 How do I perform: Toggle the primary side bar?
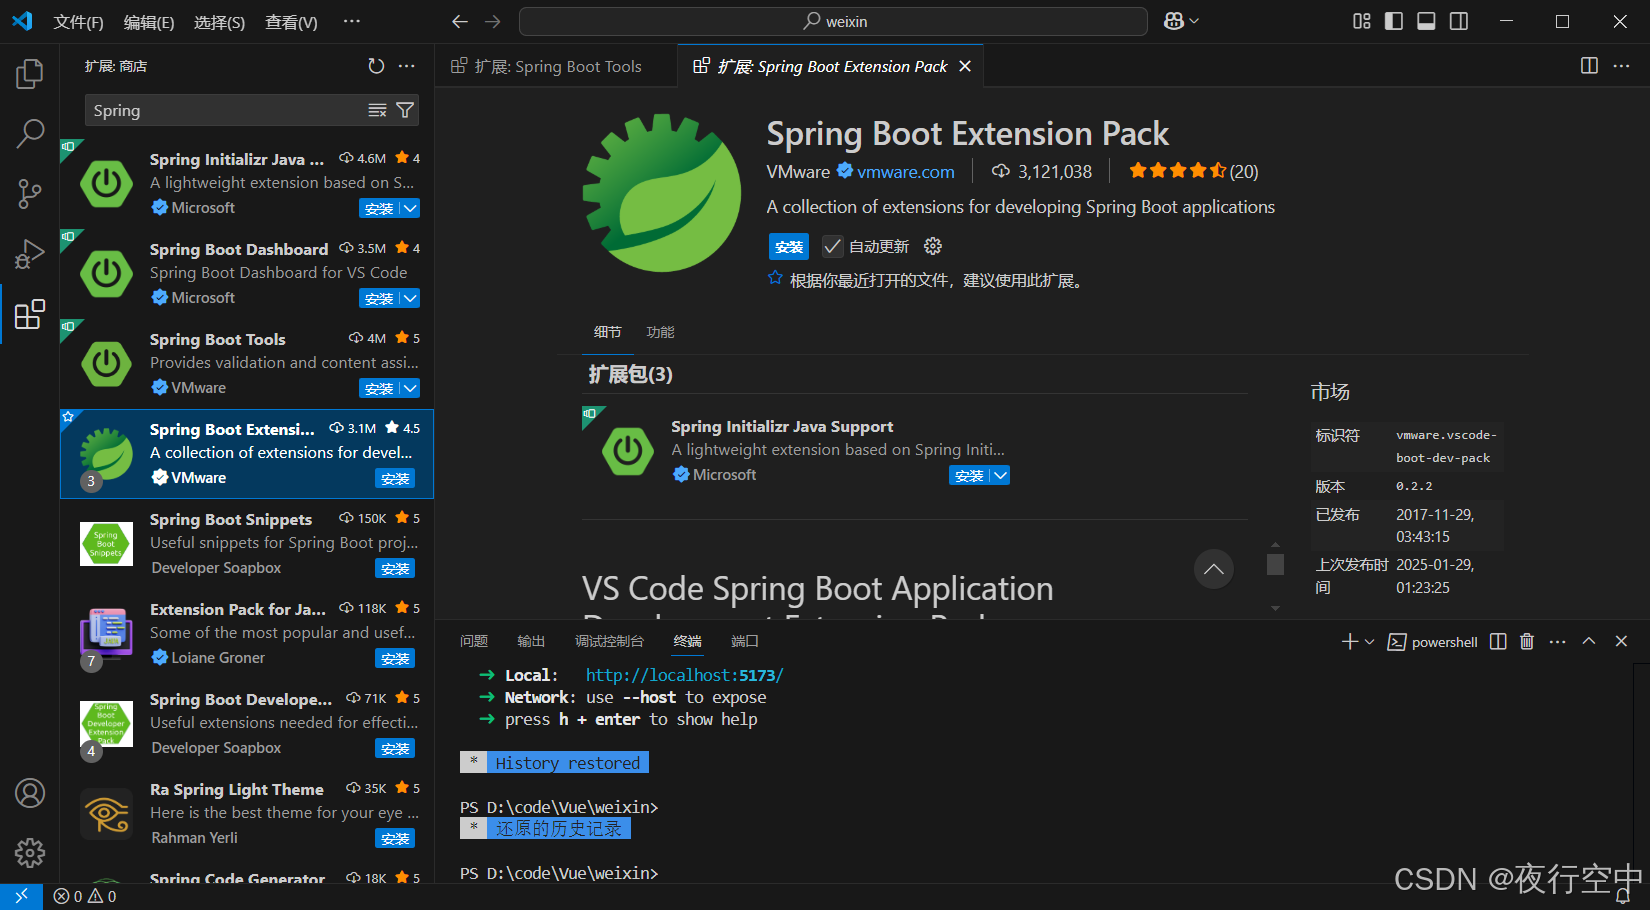(1394, 21)
